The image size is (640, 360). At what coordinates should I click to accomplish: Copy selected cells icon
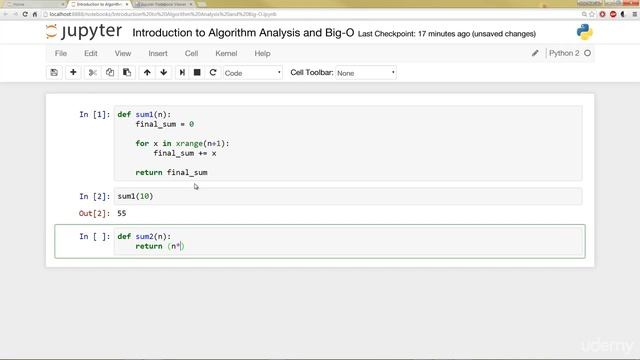pos(110,73)
